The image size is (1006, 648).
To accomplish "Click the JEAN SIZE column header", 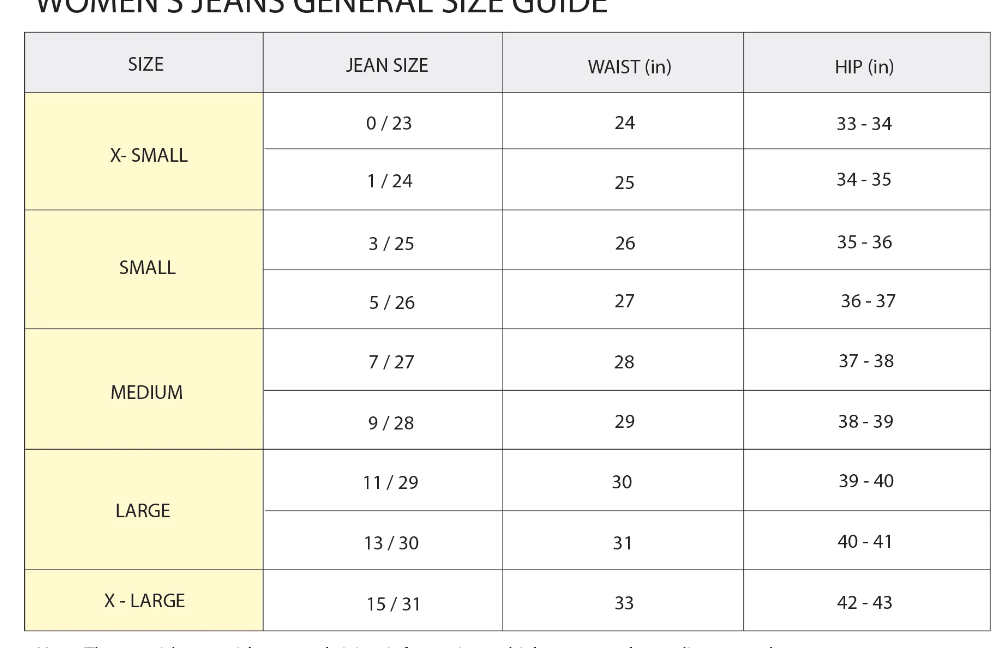I will pos(386,66).
